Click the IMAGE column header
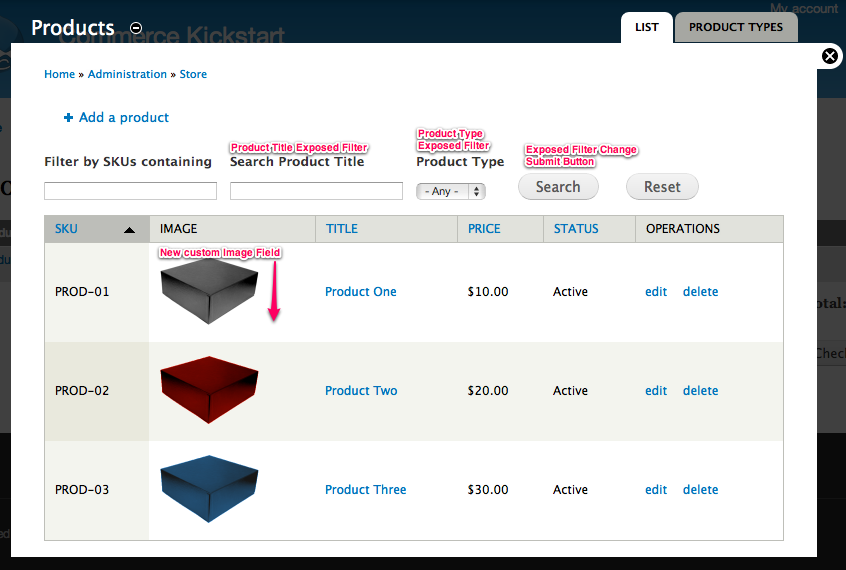Image resolution: width=846 pixels, height=570 pixels. [x=178, y=229]
